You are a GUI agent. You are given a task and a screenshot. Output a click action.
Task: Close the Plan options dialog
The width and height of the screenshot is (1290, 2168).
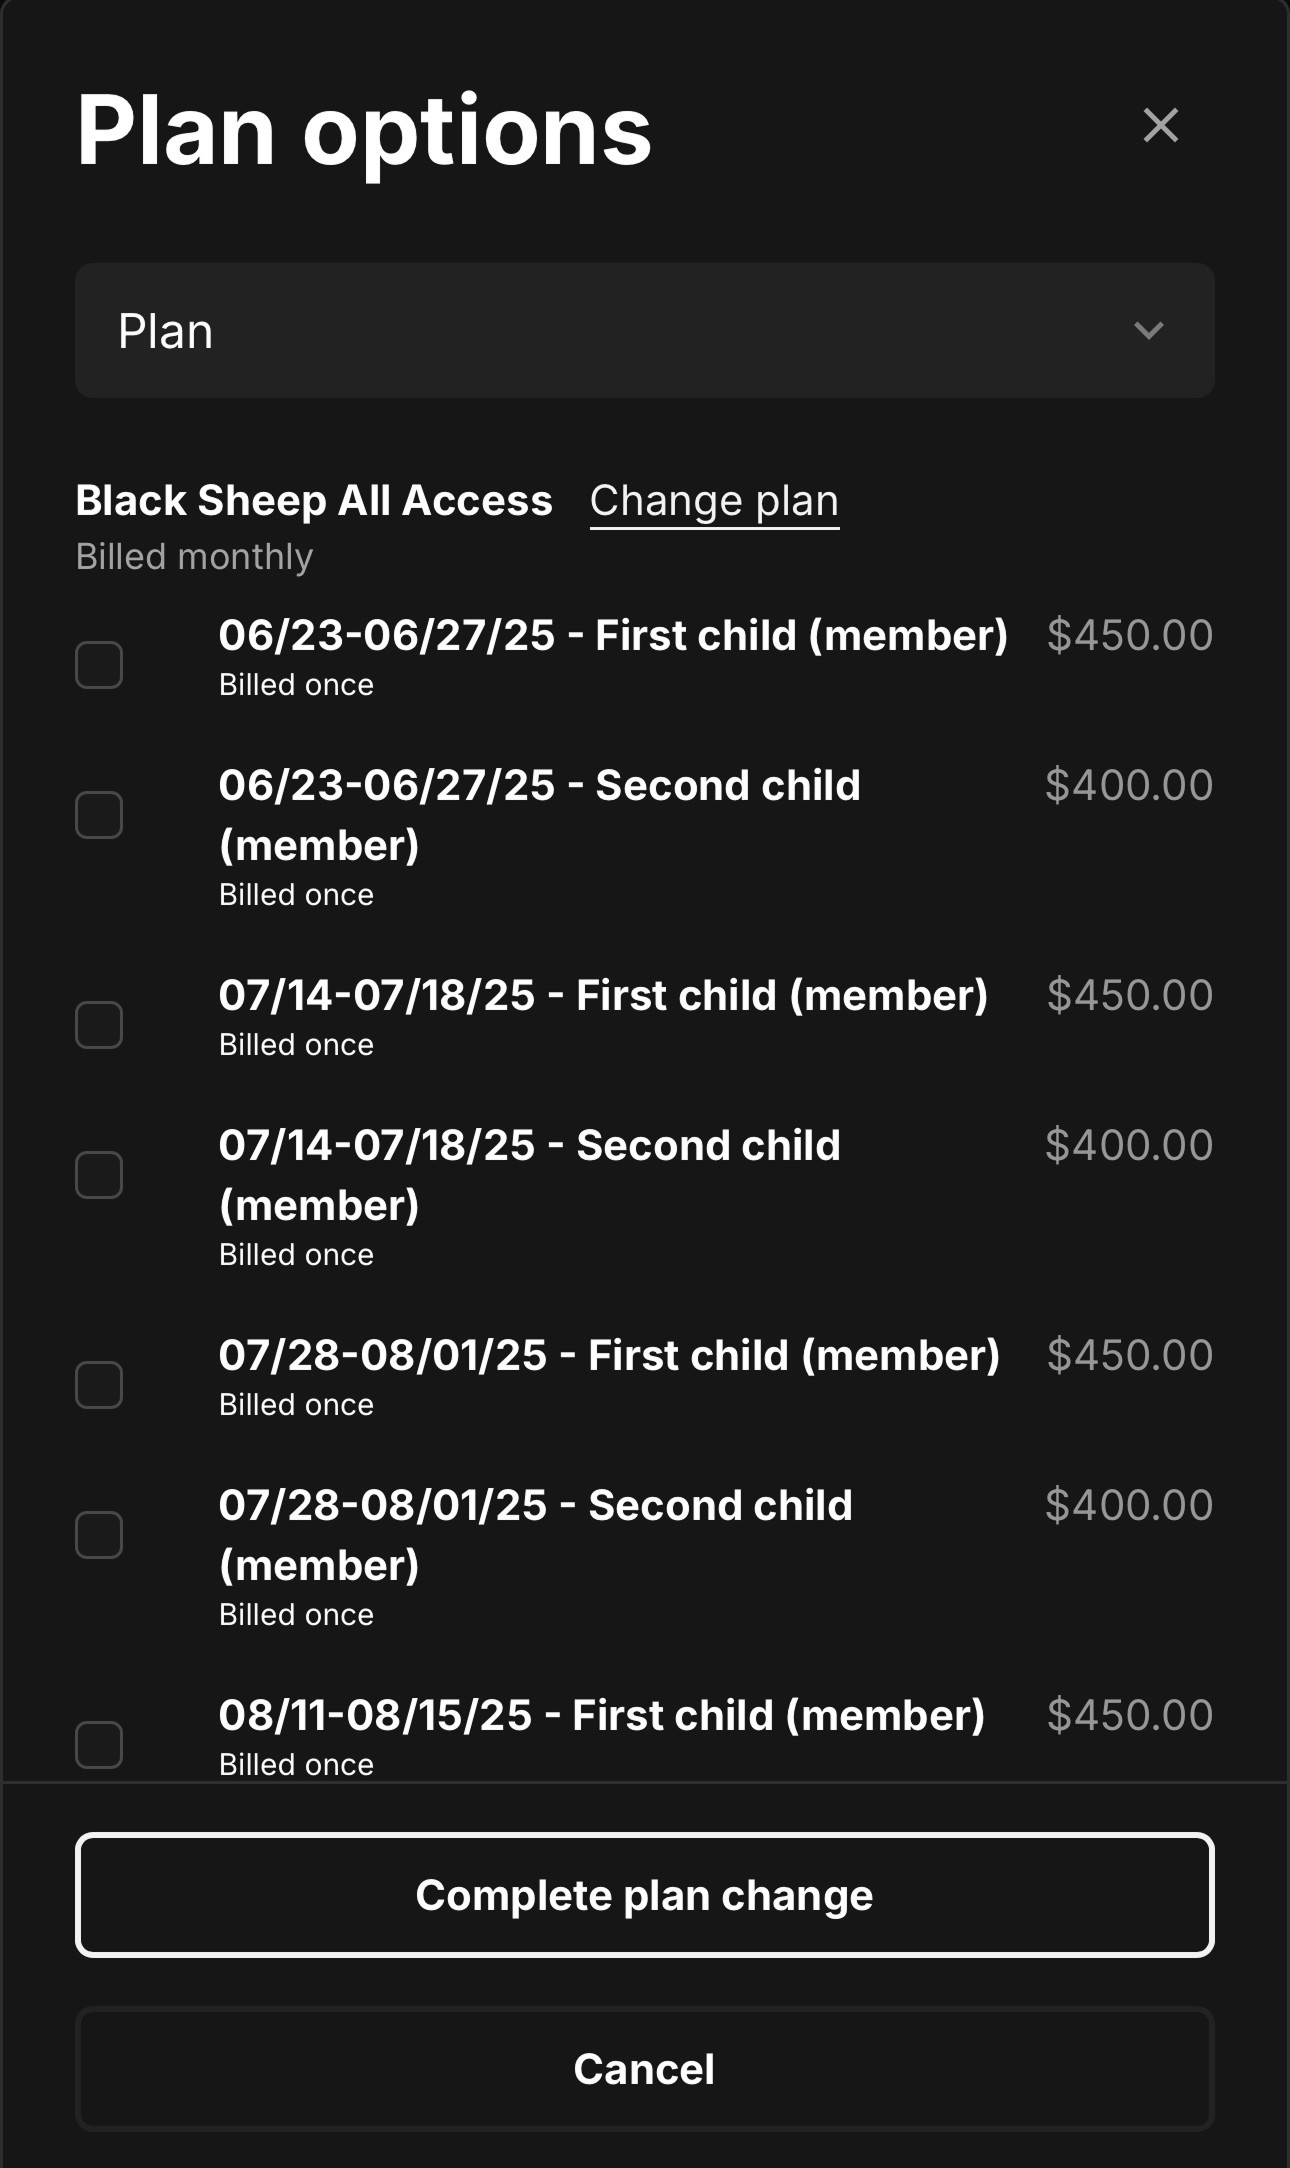pos(1160,126)
